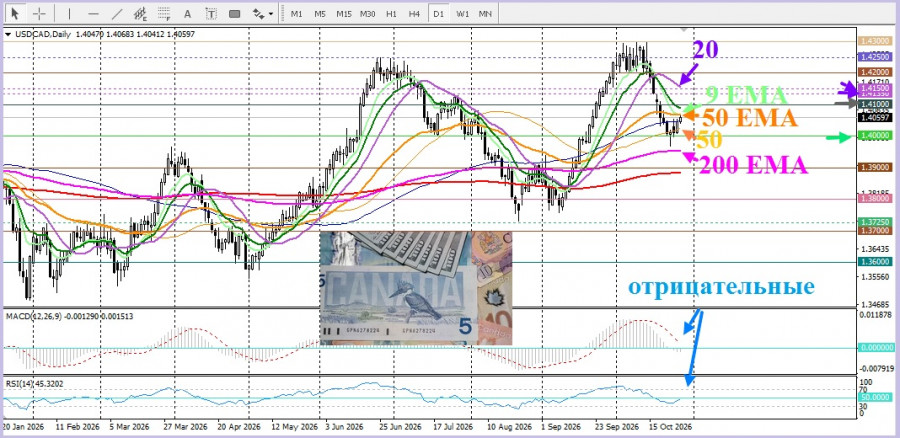Click the 15 Oct 2026 date label
The height and width of the screenshot is (438, 900).
click(670, 428)
